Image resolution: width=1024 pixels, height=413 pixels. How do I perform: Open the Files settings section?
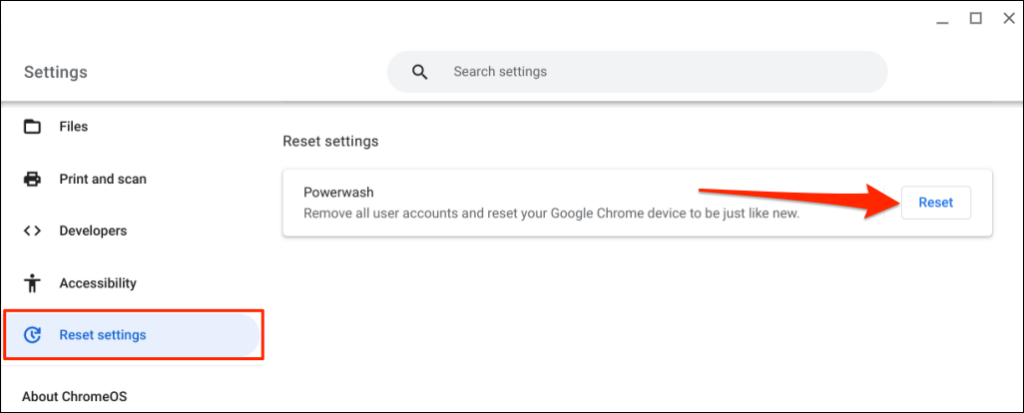pyautogui.click(x=74, y=127)
